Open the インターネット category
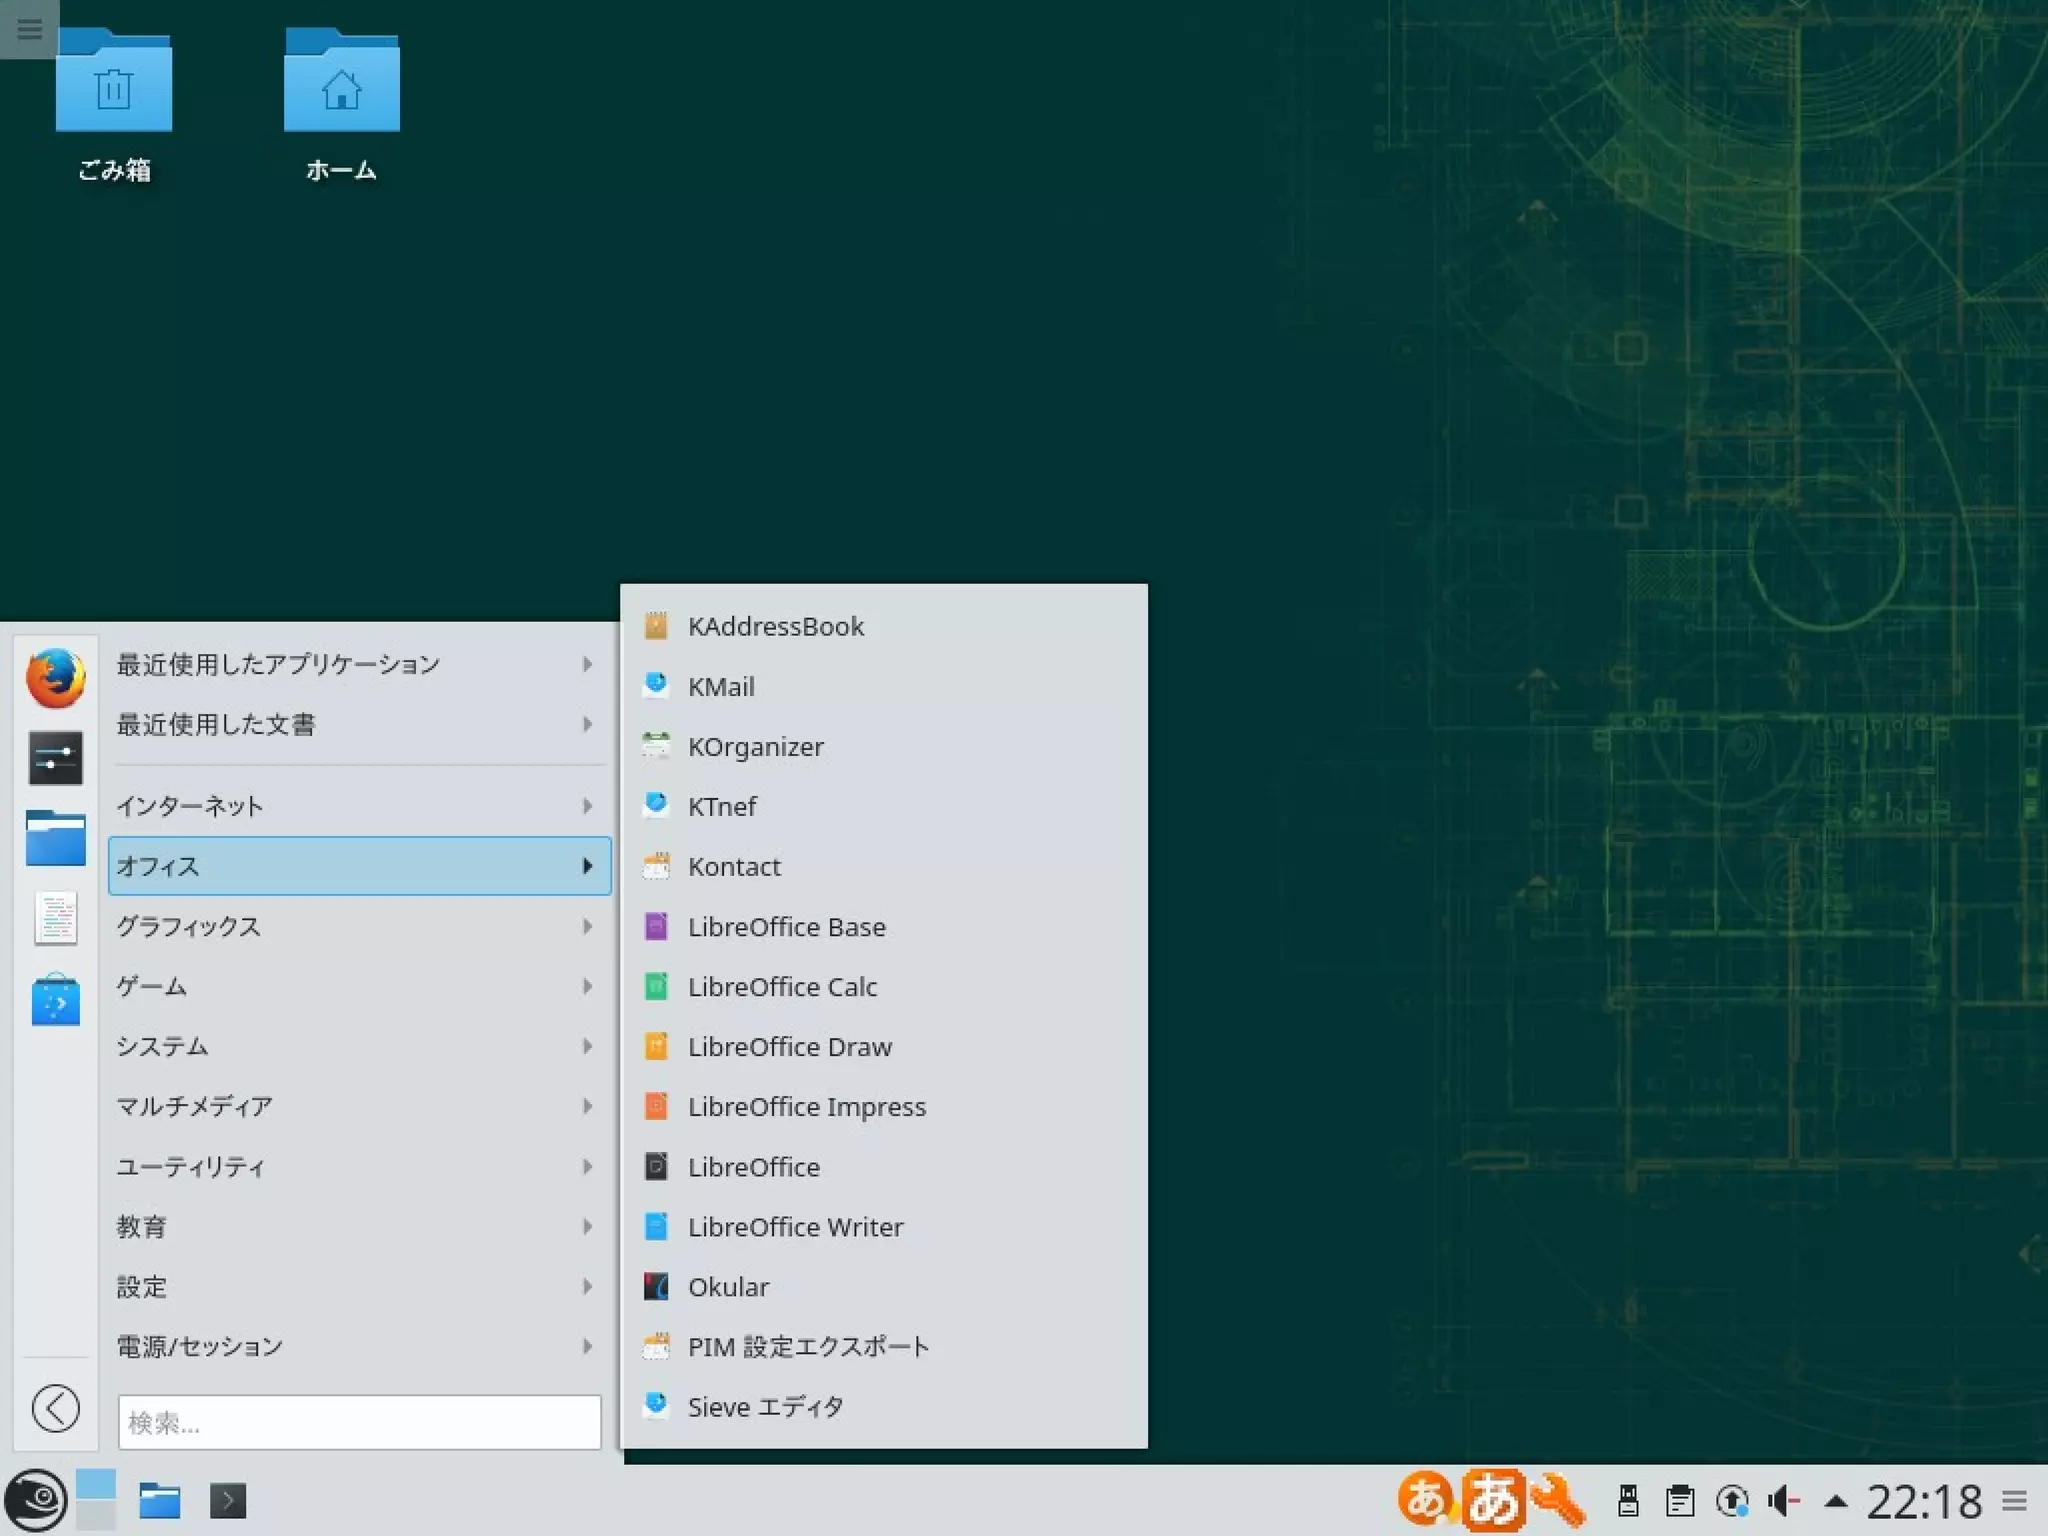This screenshot has height=1536, width=2048. pyautogui.click(x=359, y=806)
